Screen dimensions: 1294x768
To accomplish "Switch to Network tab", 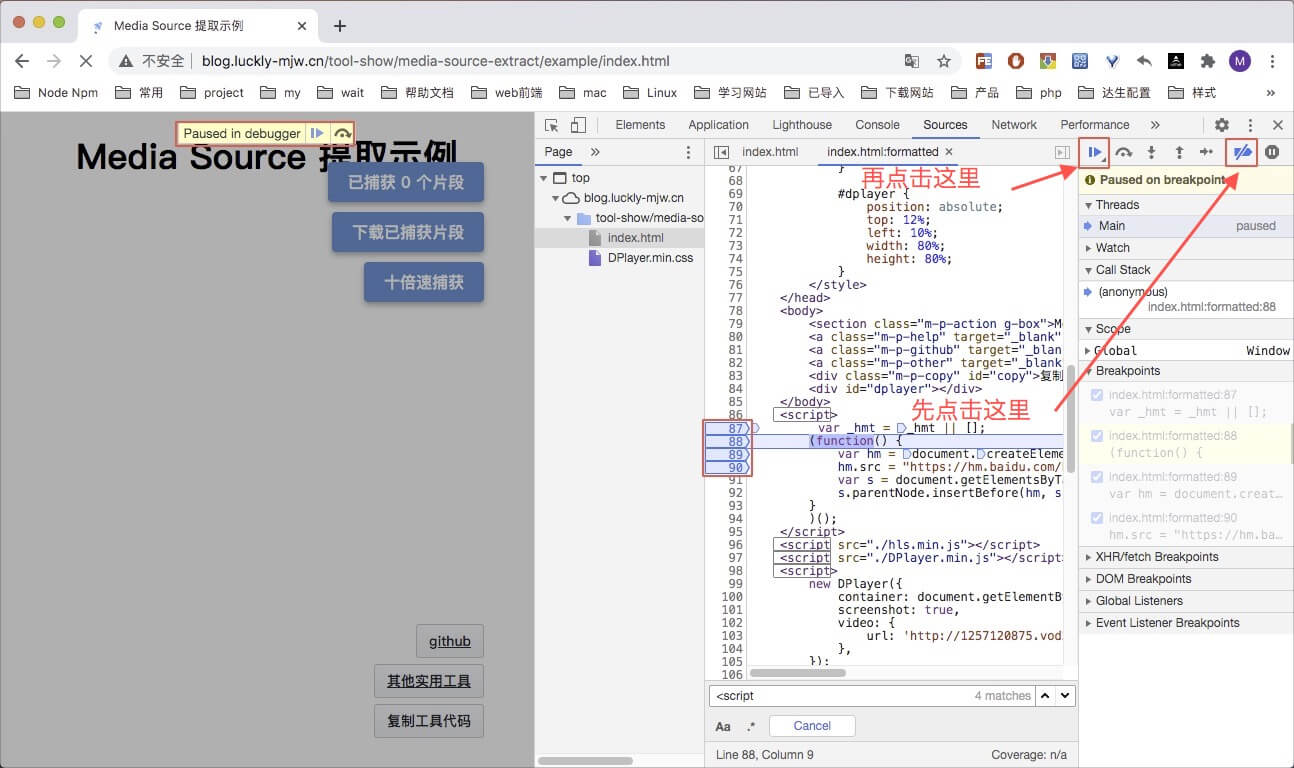I will 1014,125.
